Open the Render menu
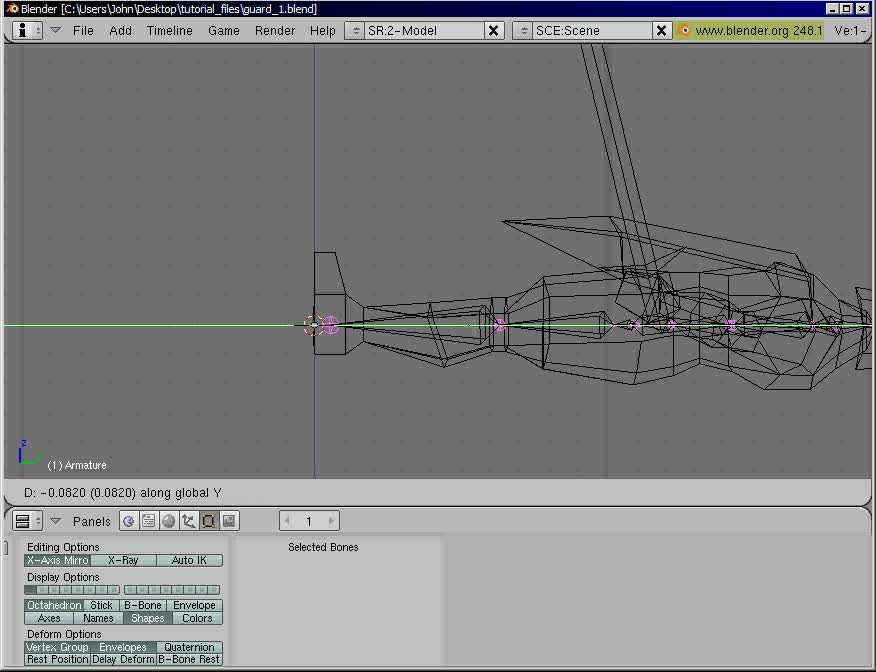 (274, 30)
